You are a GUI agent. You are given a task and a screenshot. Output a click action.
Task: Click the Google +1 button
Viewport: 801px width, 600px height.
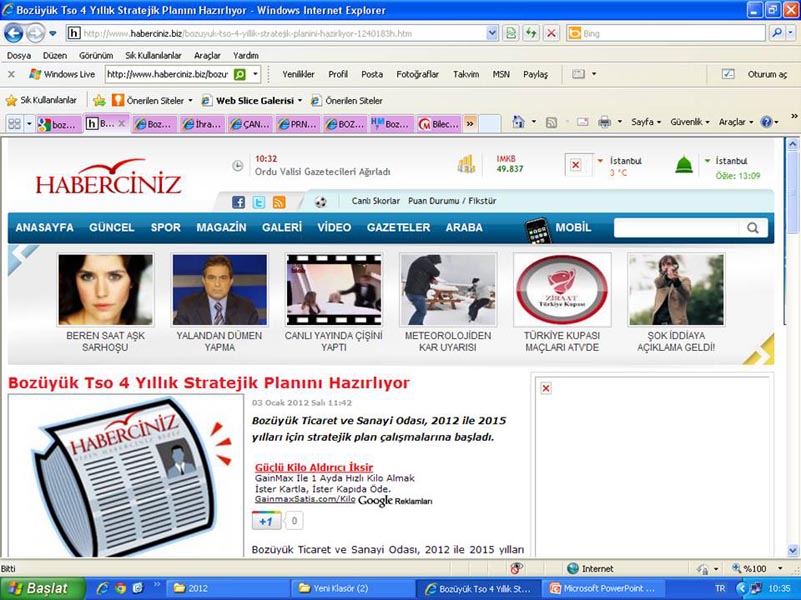coord(267,521)
